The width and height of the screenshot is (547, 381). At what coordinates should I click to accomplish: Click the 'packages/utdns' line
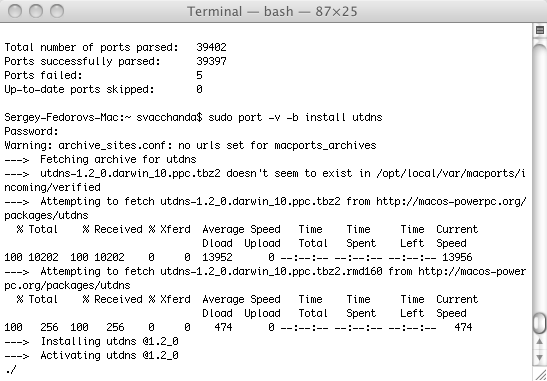pyautogui.click(x=46, y=215)
